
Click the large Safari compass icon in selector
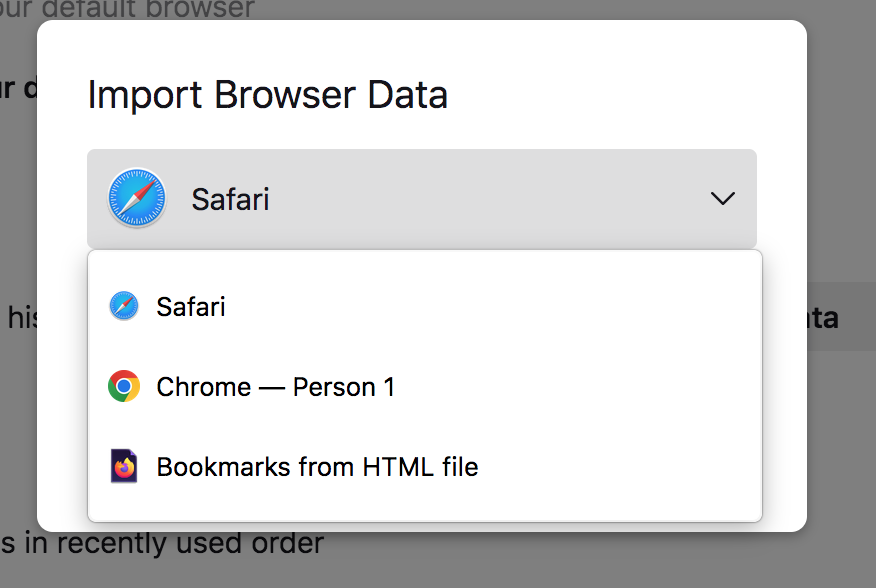click(136, 198)
